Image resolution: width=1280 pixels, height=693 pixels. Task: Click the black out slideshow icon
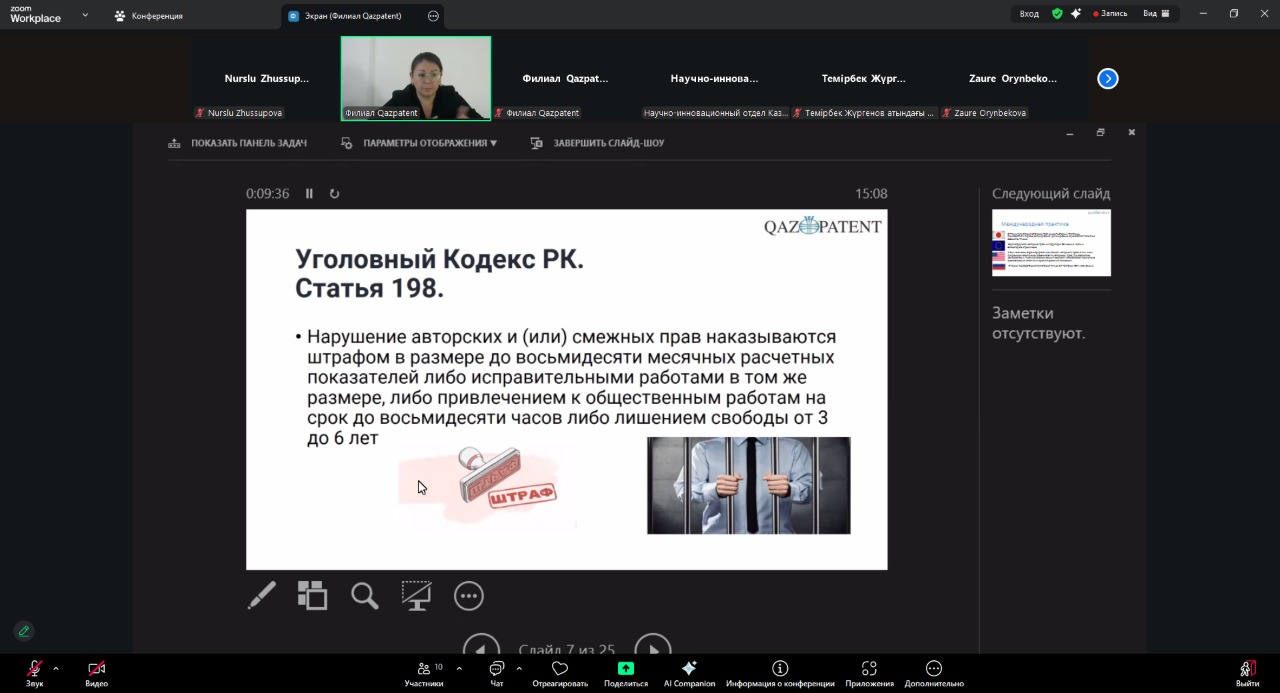416,596
